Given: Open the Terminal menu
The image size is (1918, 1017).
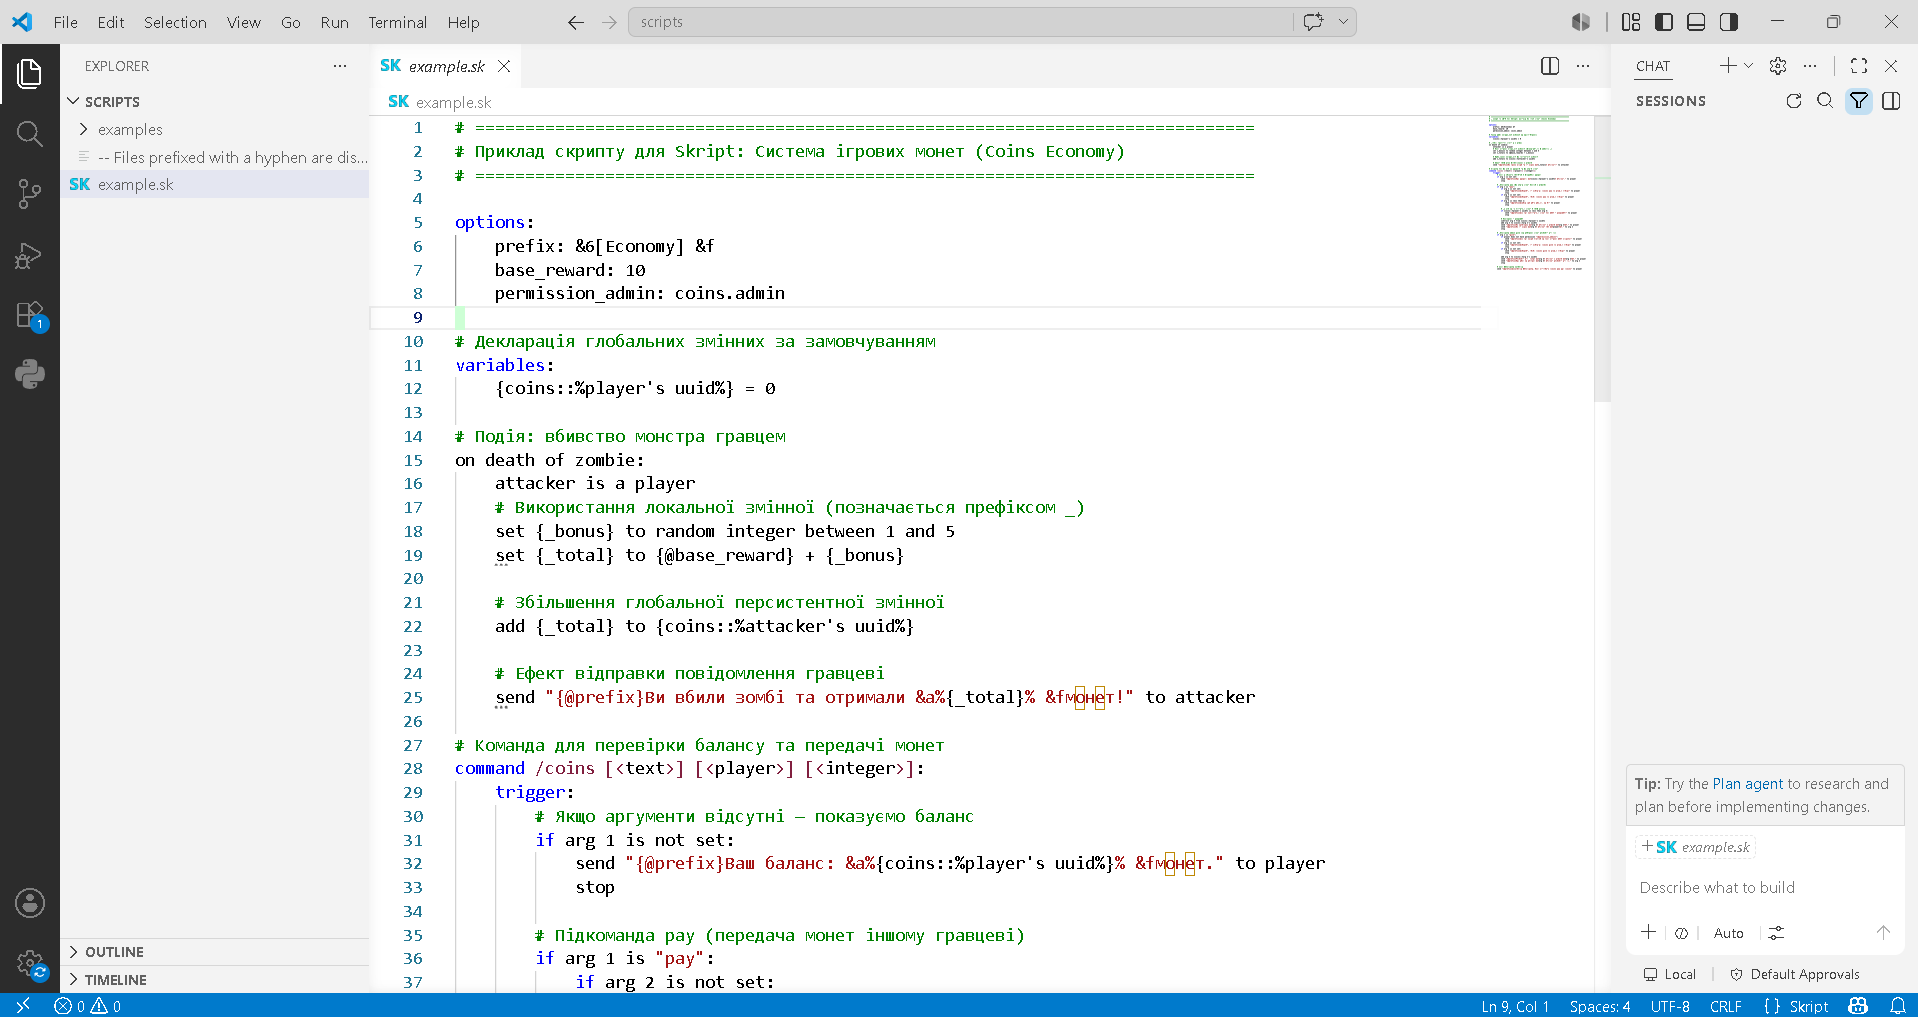Looking at the screenshot, I should pyautogui.click(x=397, y=22).
